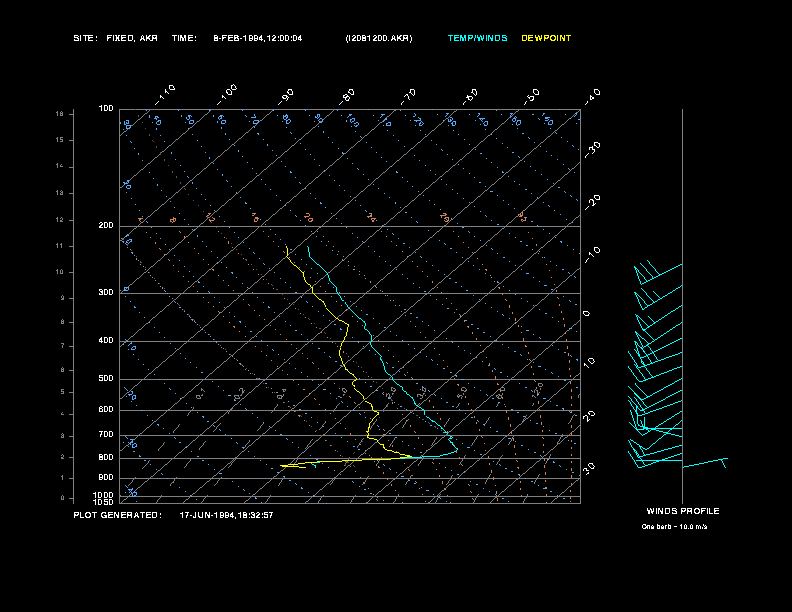This screenshot has height=612, width=792.
Task: Click the 600 pressure level label
Action: (106, 410)
